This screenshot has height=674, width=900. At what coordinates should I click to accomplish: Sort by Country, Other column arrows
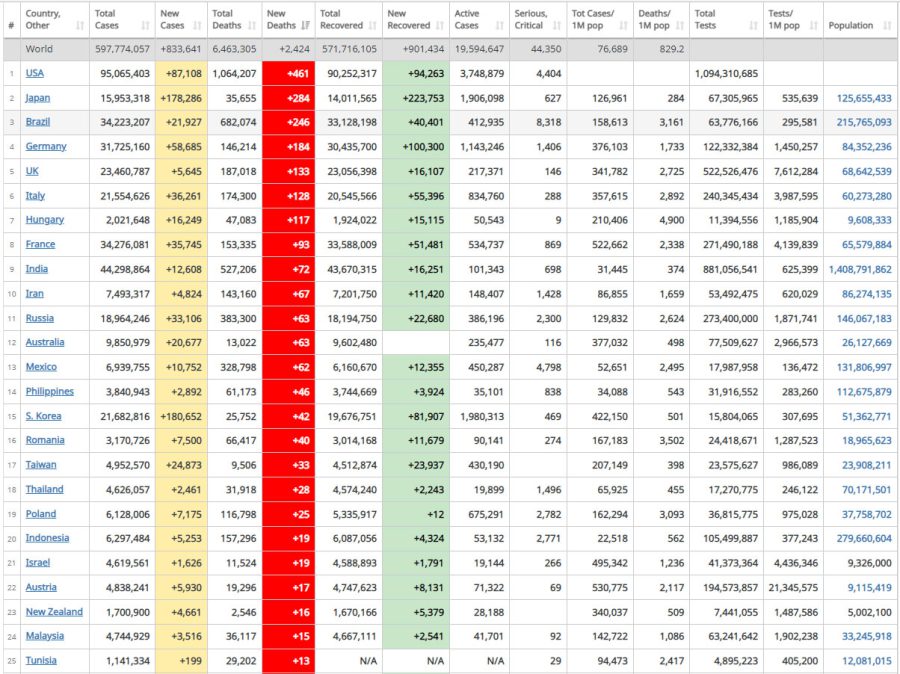pos(80,25)
